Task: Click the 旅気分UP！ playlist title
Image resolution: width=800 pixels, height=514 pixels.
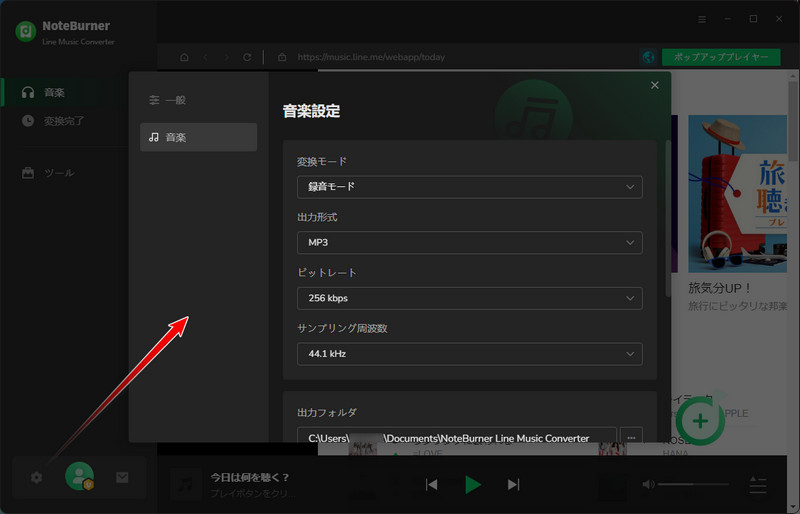Action: click(720, 288)
